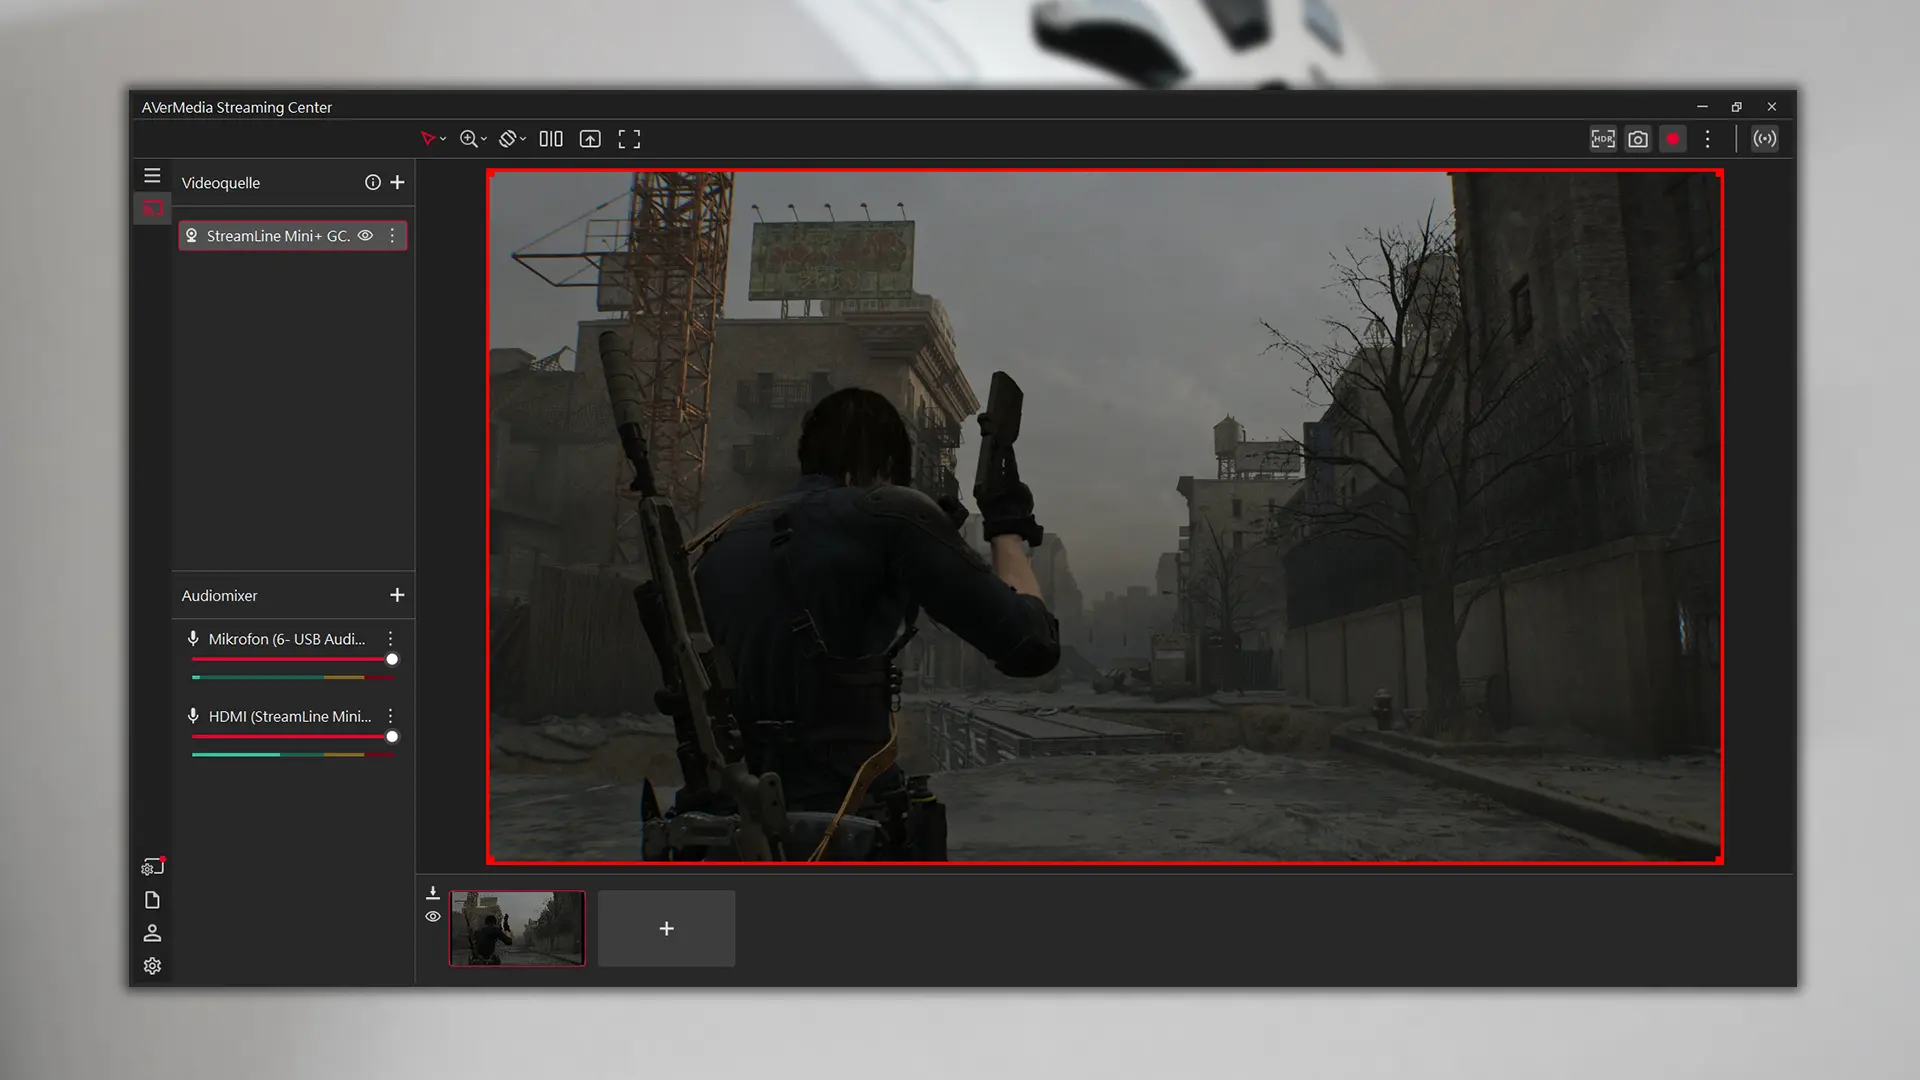Image resolution: width=1920 pixels, height=1080 pixels.
Task: Open the user account icon
Action: pyautogui.click(x=152, y=933)
